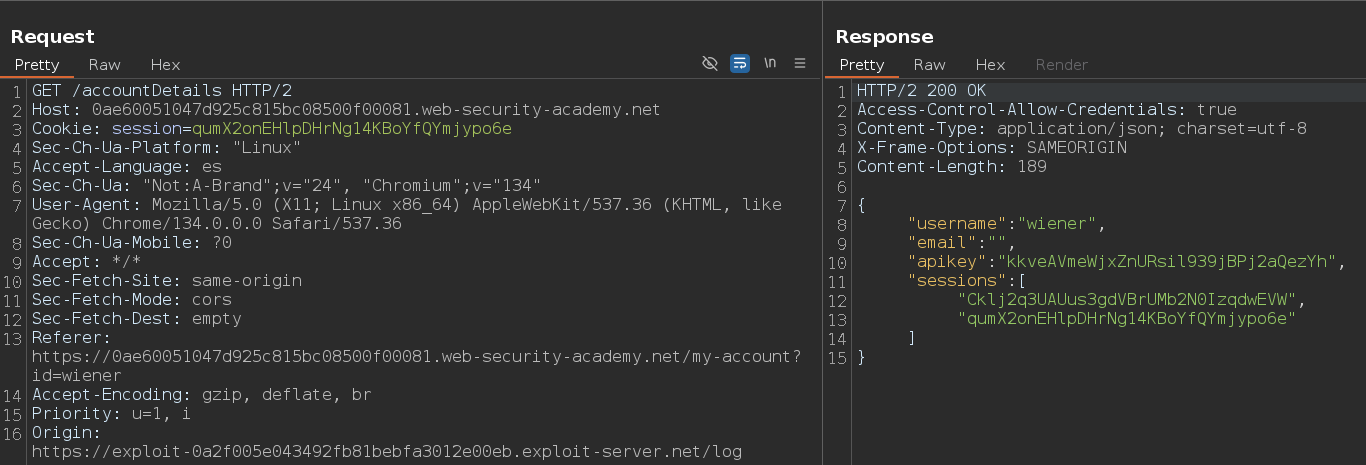Select the Request Pretty tab
The width and height of the screenshot is (1366, 465).
click(37, 64)
